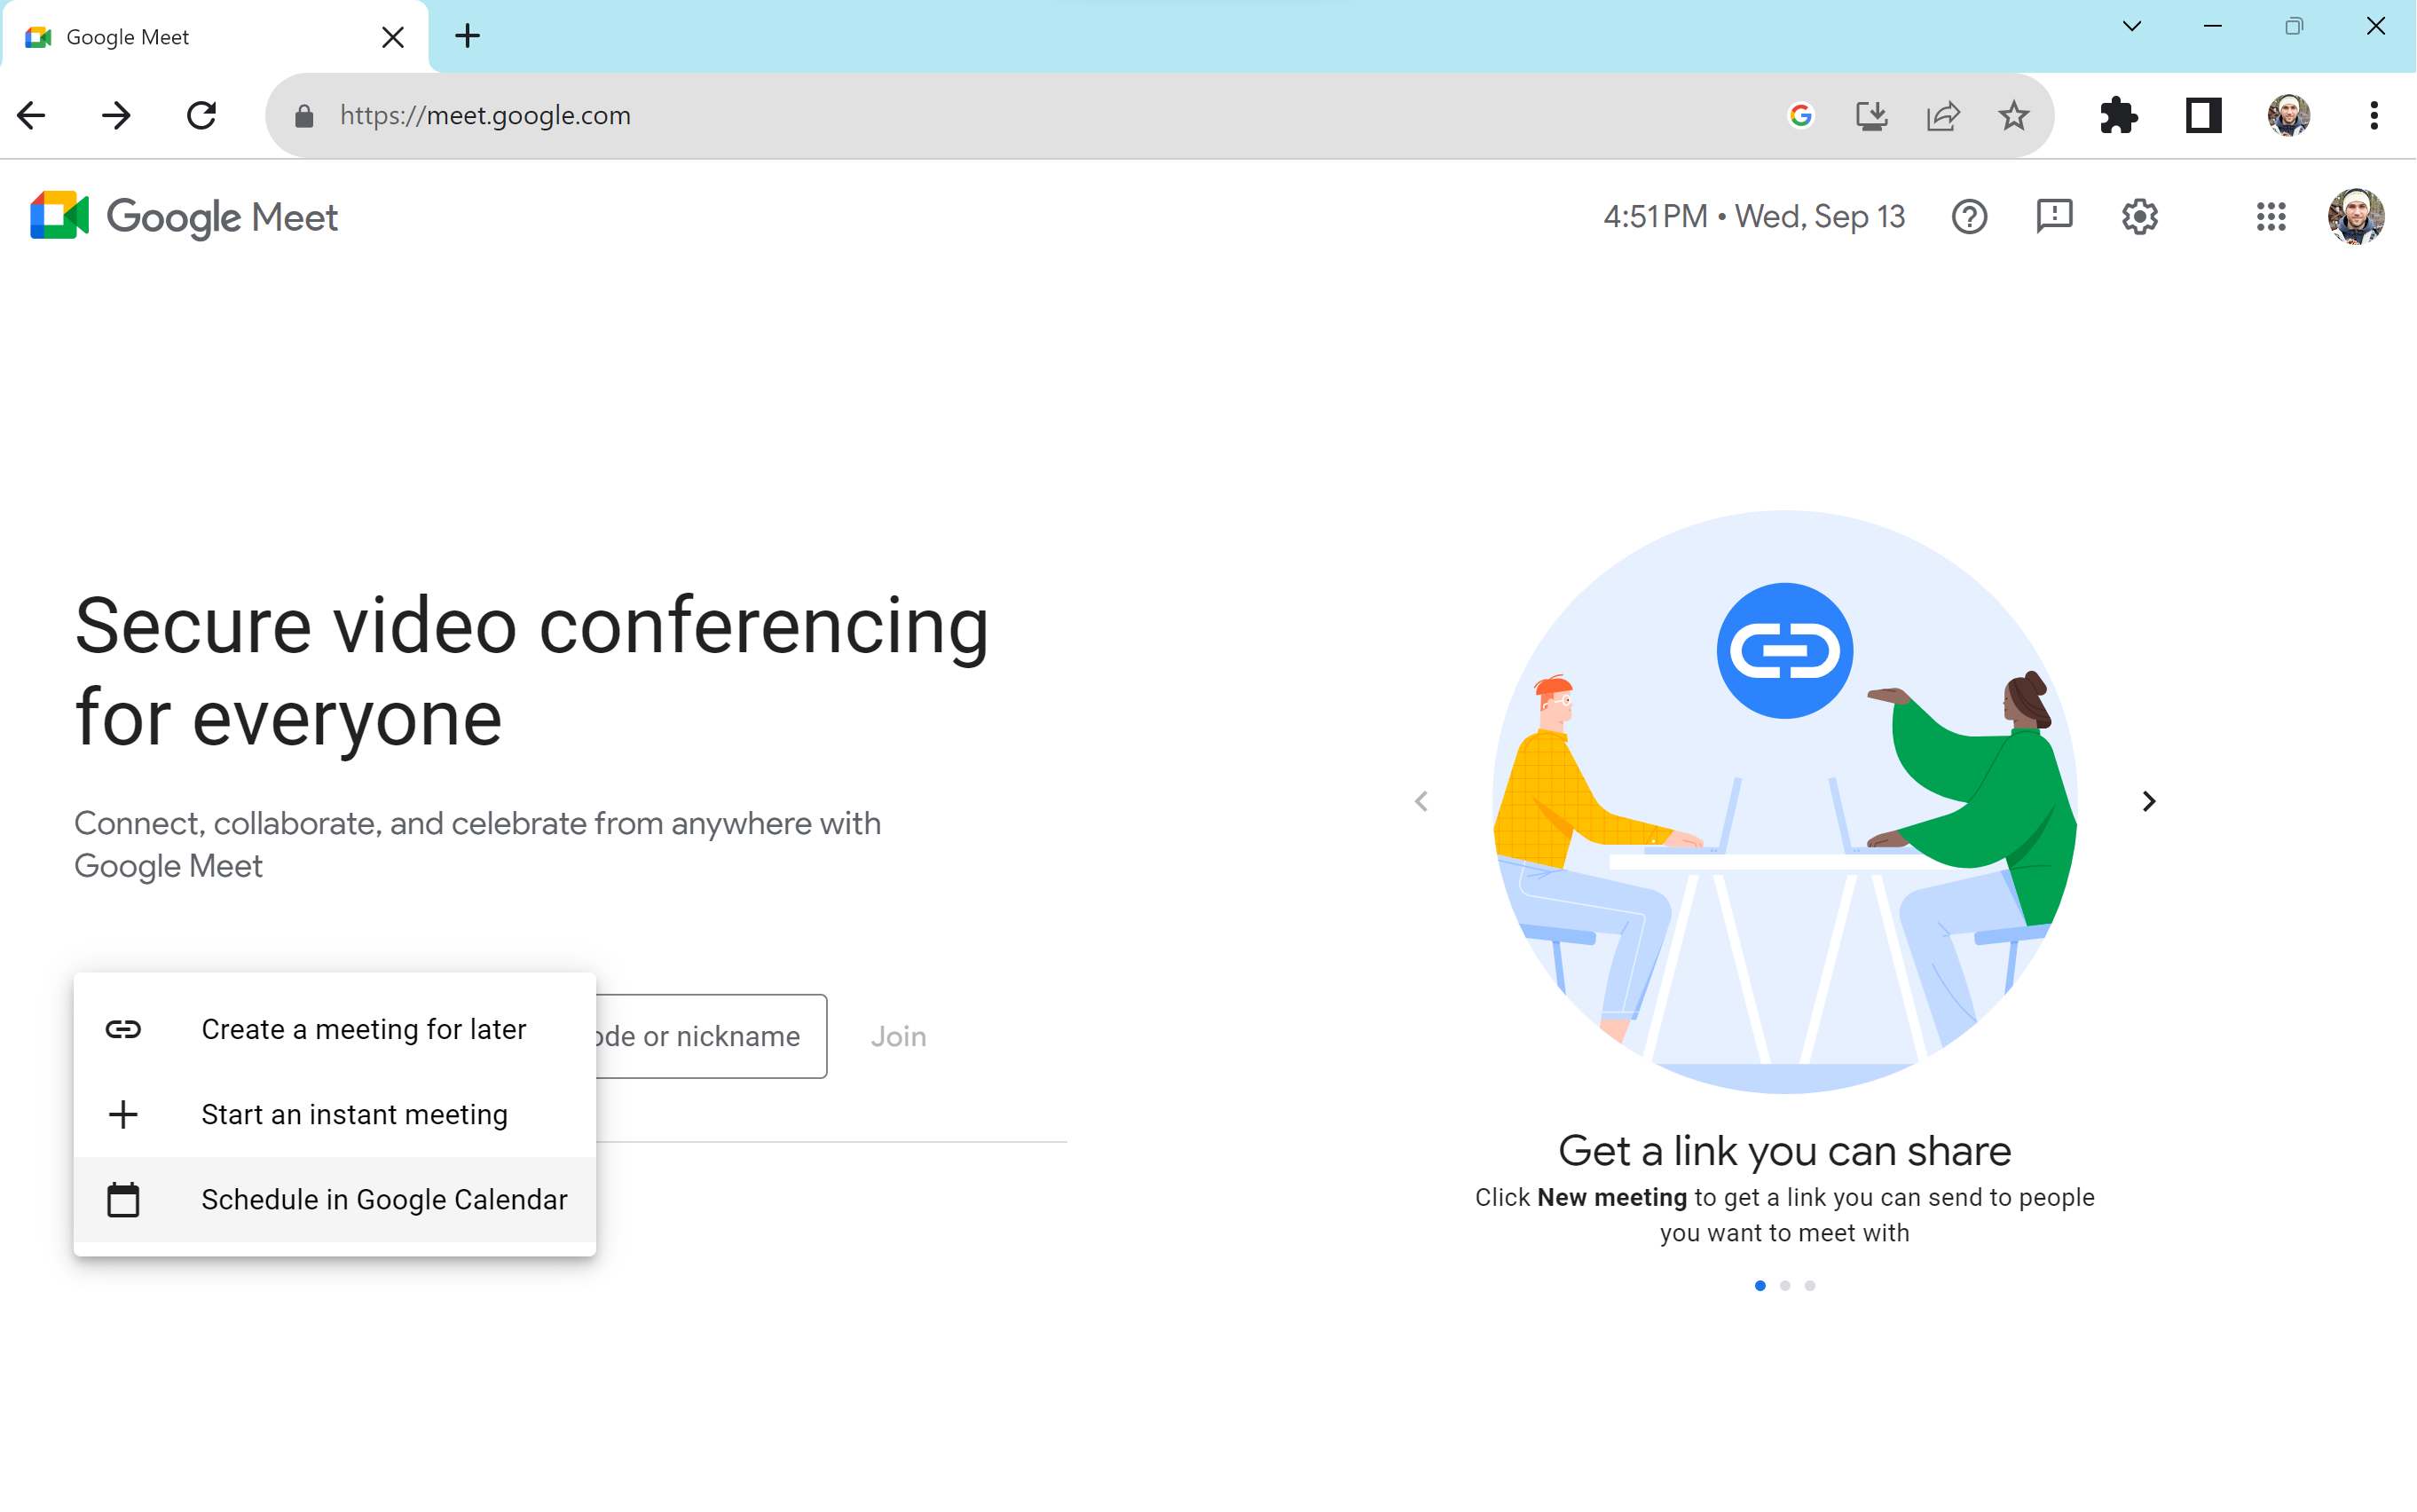Click the link illustration image
Image resolution: width=2417 pixels, height=1512 pixels.
(x=1785, y=801)
